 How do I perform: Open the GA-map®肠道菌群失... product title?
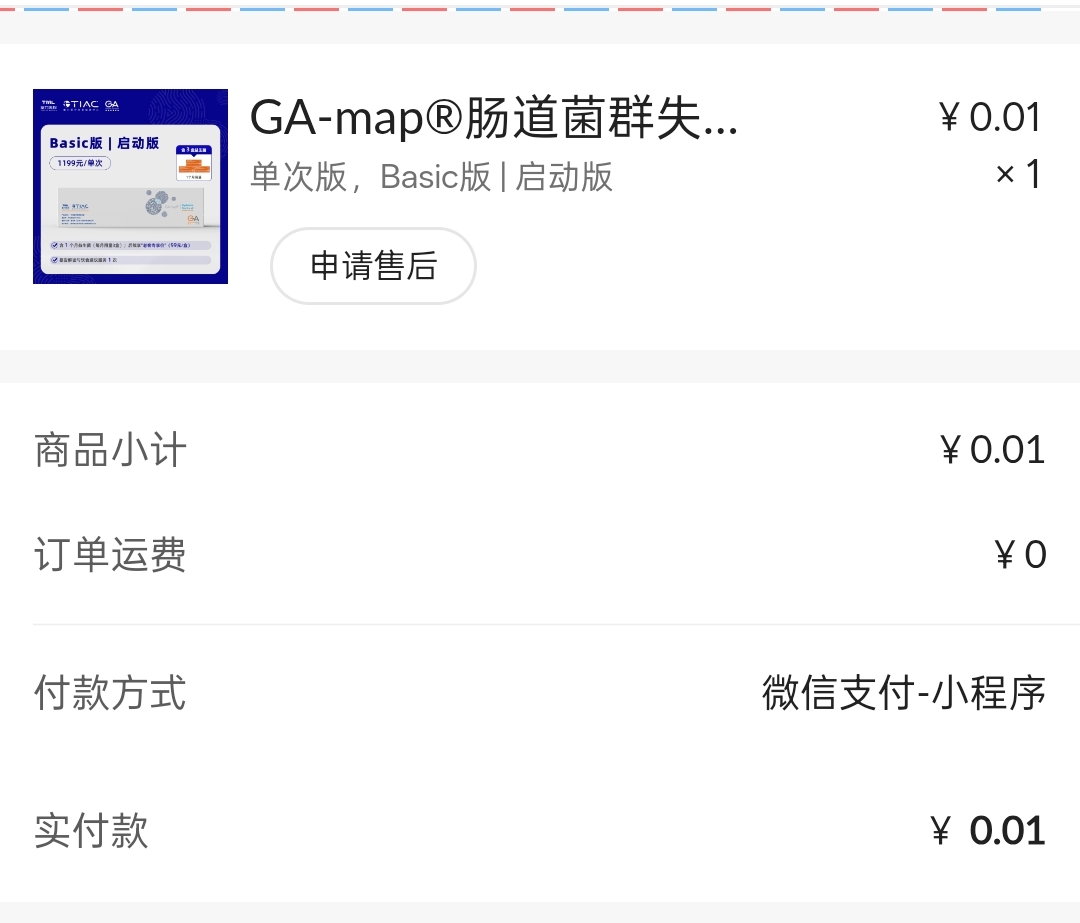pos(493,118)
